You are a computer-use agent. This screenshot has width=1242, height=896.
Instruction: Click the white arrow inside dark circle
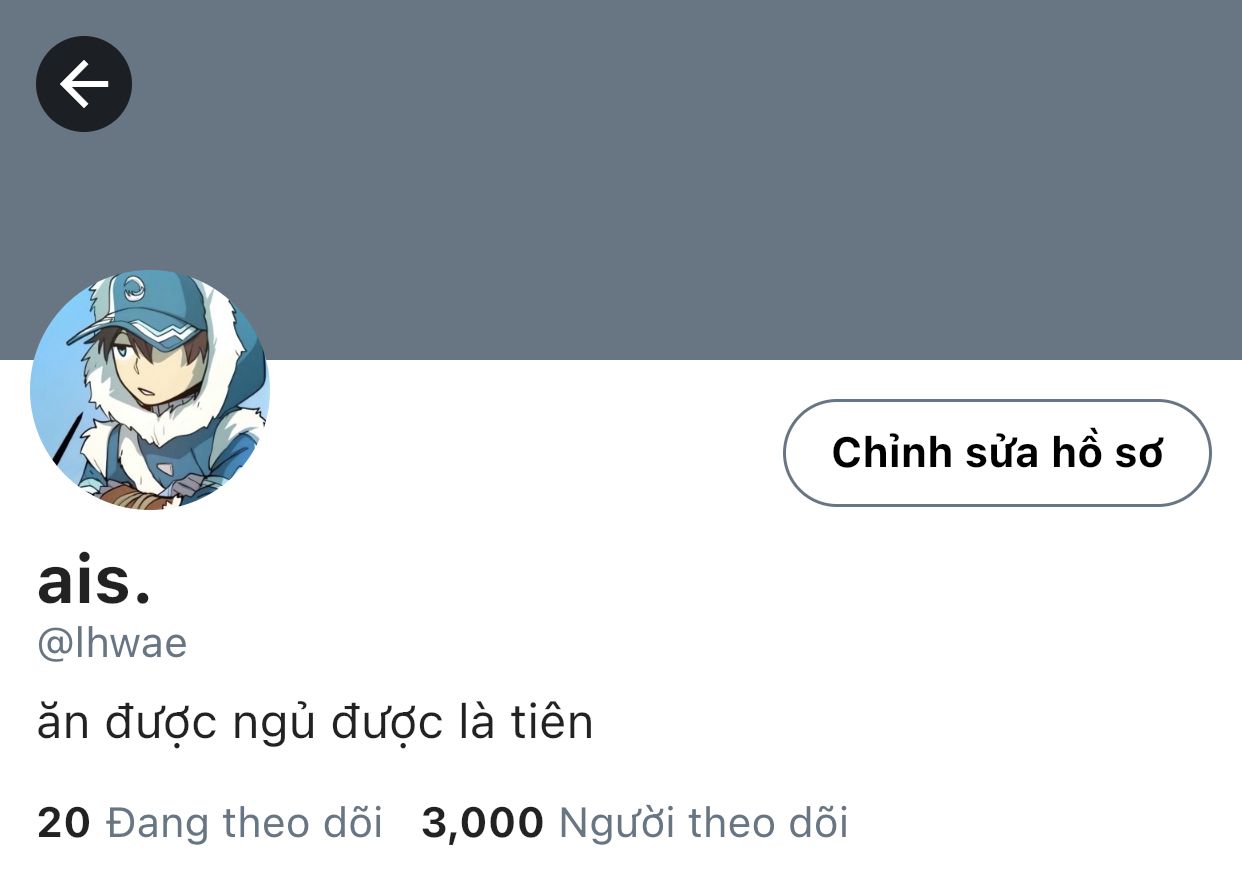pyautogui.click(x=84, y=84)
